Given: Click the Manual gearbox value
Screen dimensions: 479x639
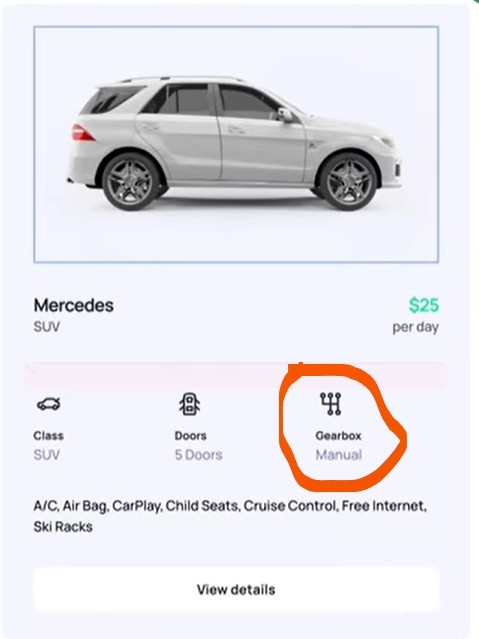Looking at the screenshot, I should 338,455.
